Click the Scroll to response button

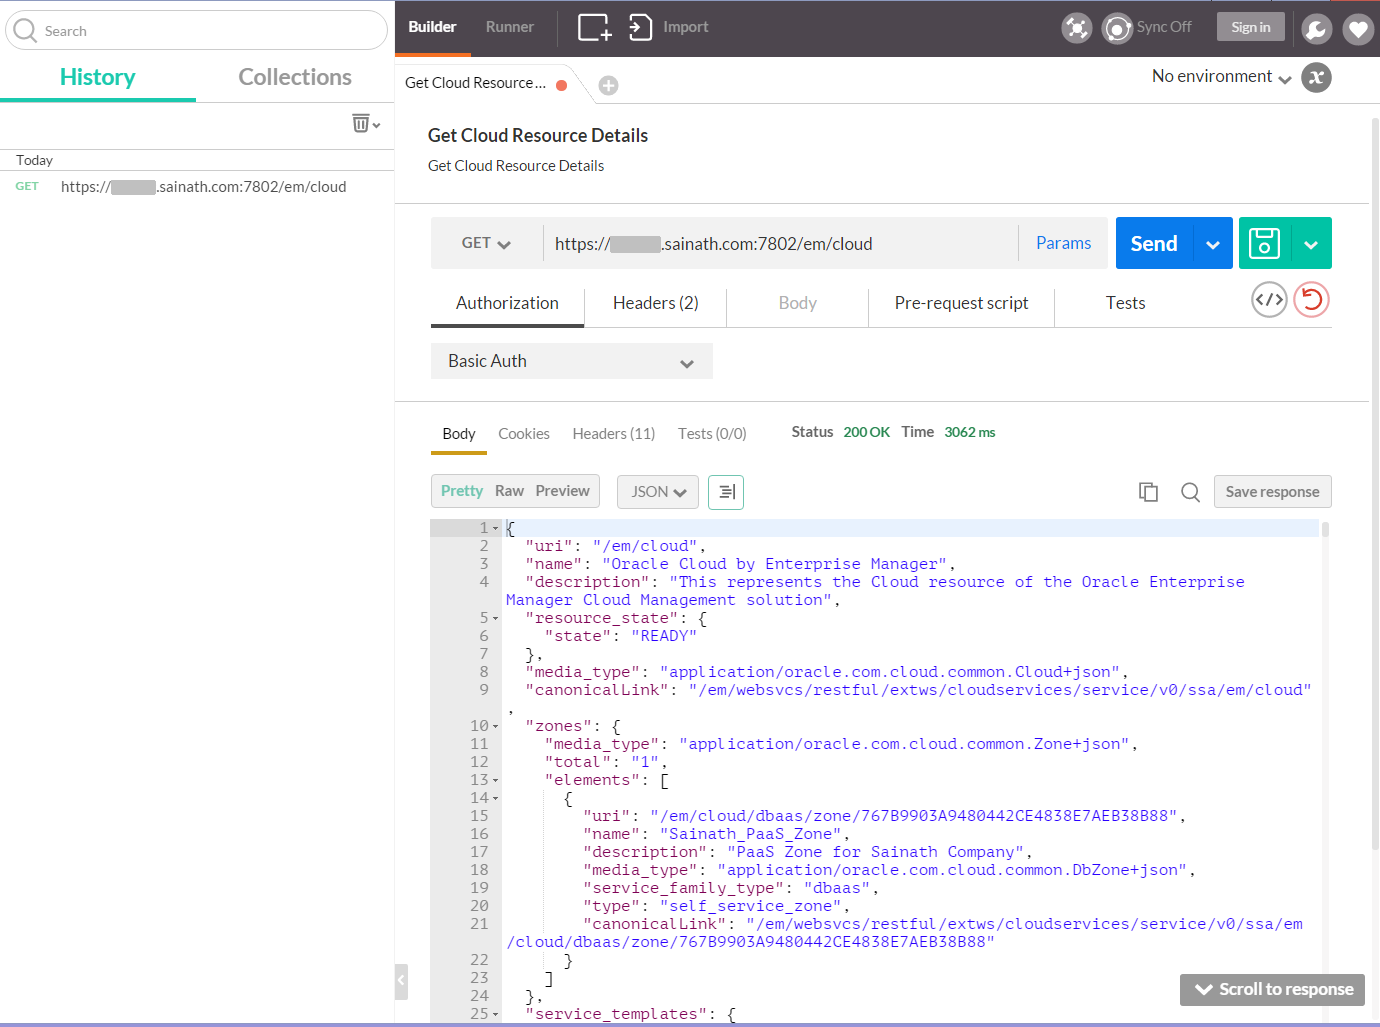[x=1272, y=989]
